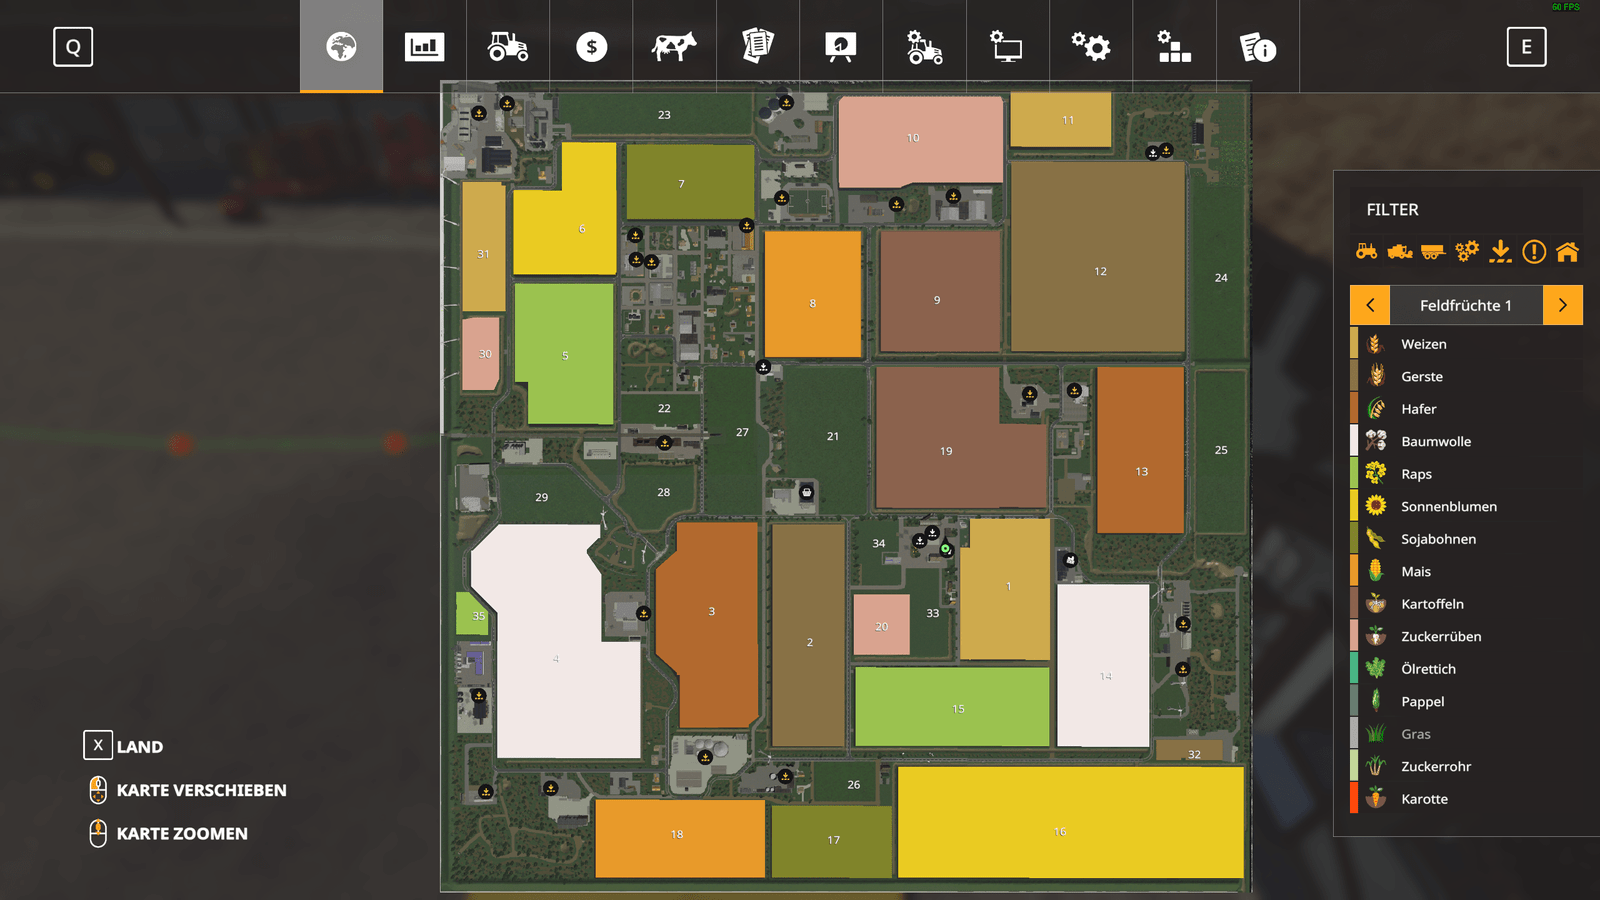The image size is (1600, 900).
Task: Click the Pappel poplar icon
Action: 1376,701
